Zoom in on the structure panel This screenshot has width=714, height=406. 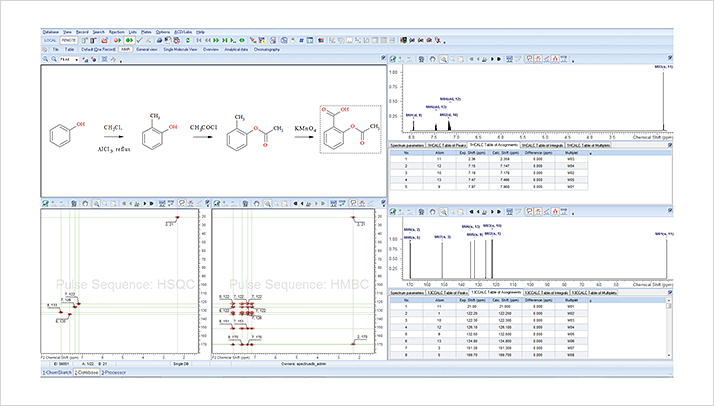[46, 59]
